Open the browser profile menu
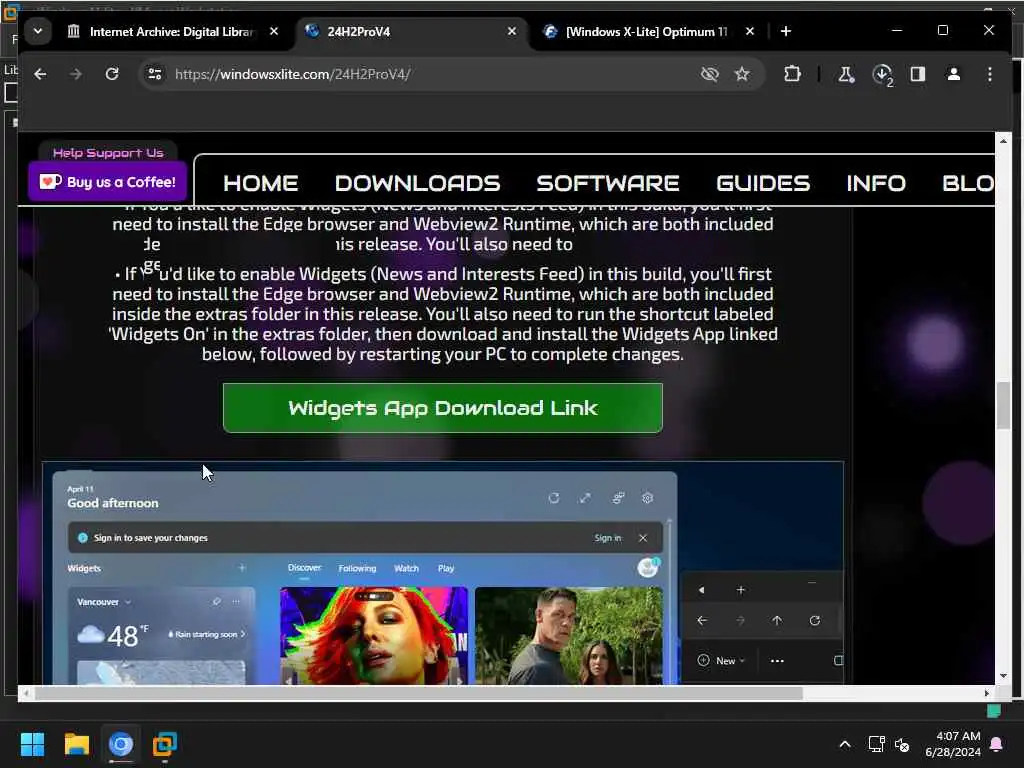The image size is (1024, 768). click(953, 74)
